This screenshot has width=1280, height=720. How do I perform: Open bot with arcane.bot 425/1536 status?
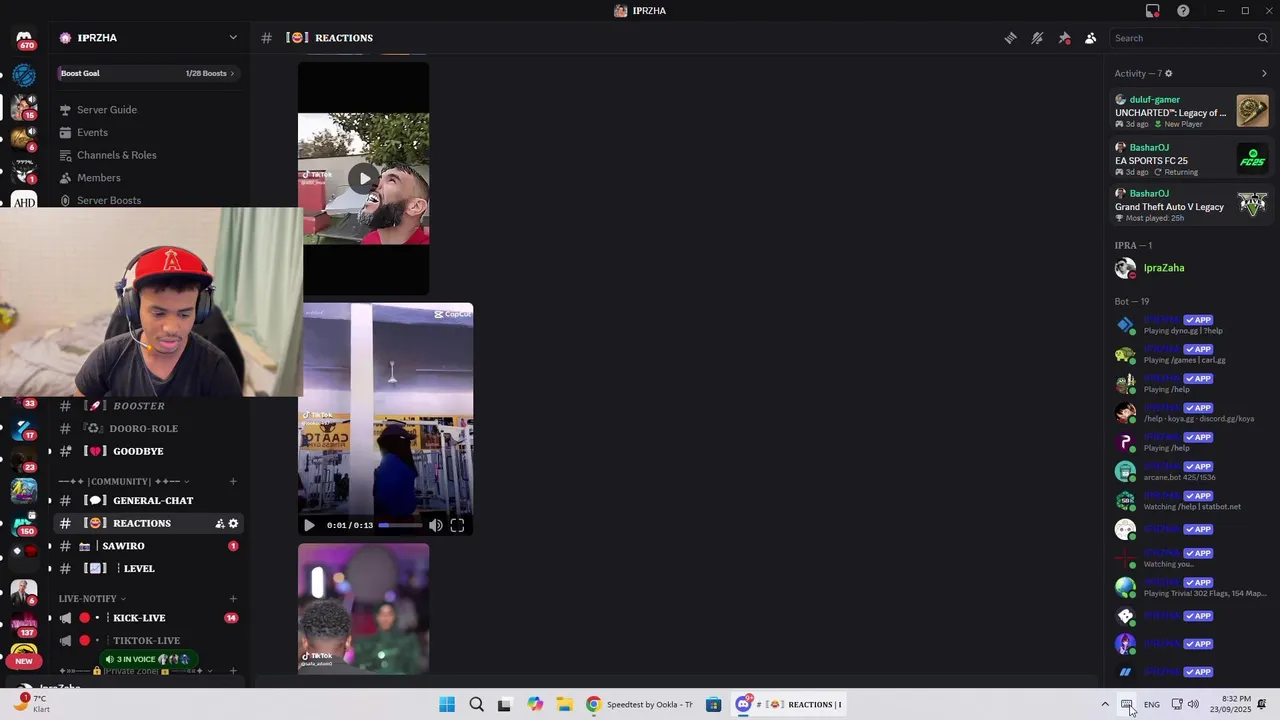[1191, 471]
